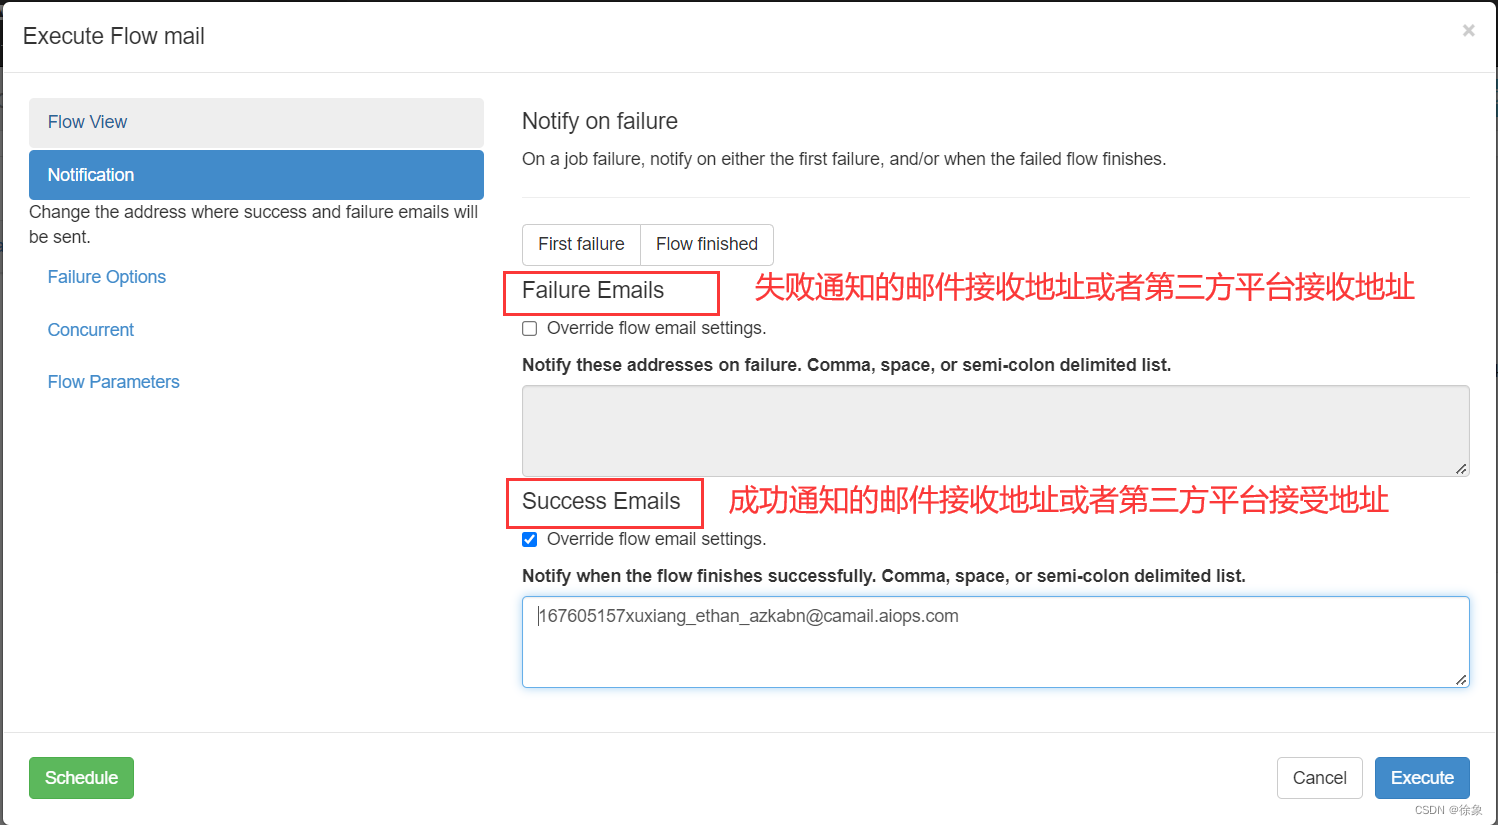
Task: Click the resize grip of the failure emails box
Action: (x=1461, y=469)
